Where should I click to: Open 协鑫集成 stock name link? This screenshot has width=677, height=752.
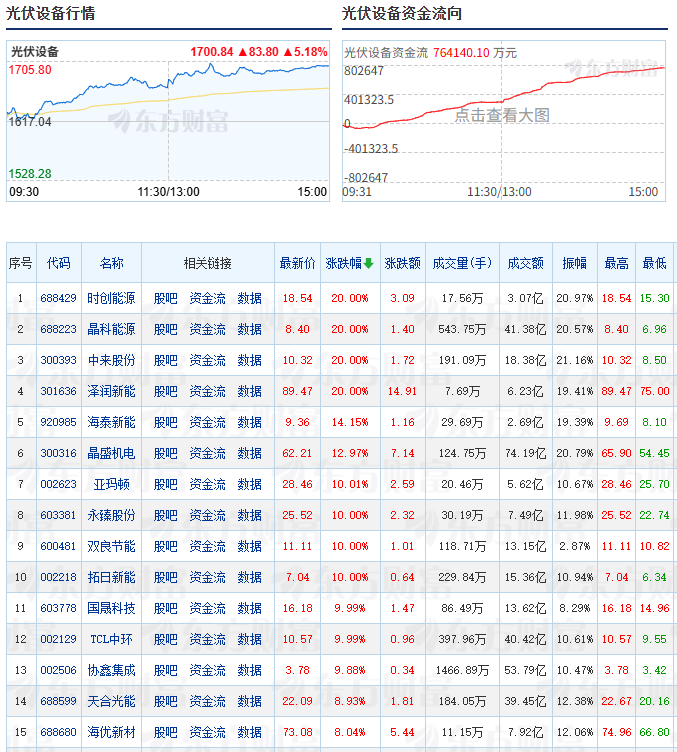coord(111,670)
